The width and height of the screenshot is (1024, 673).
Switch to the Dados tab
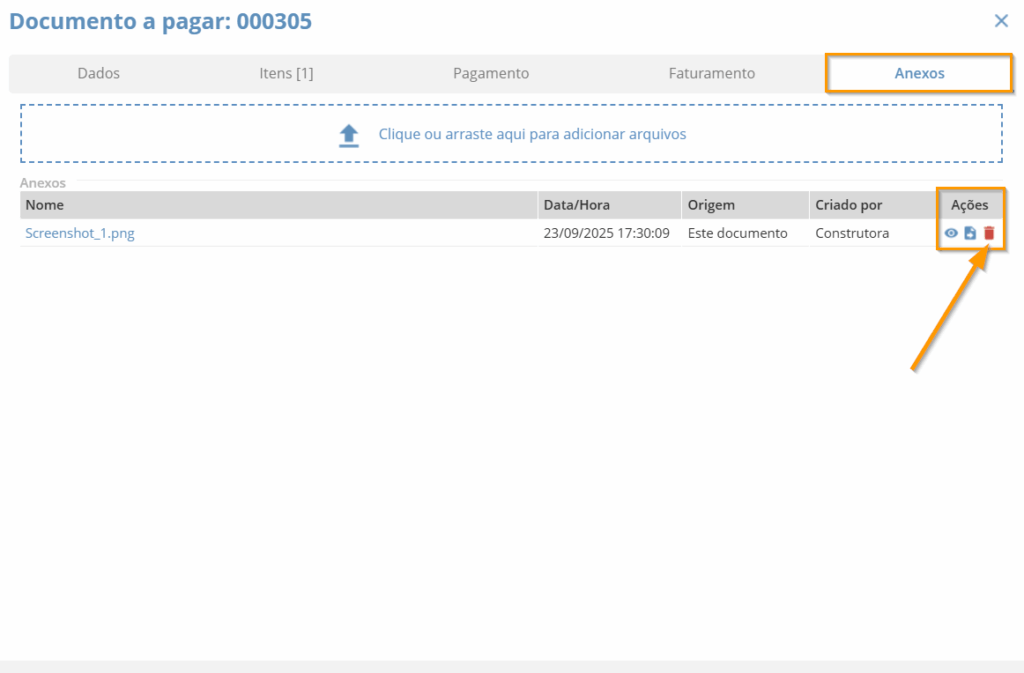(98, 73)
